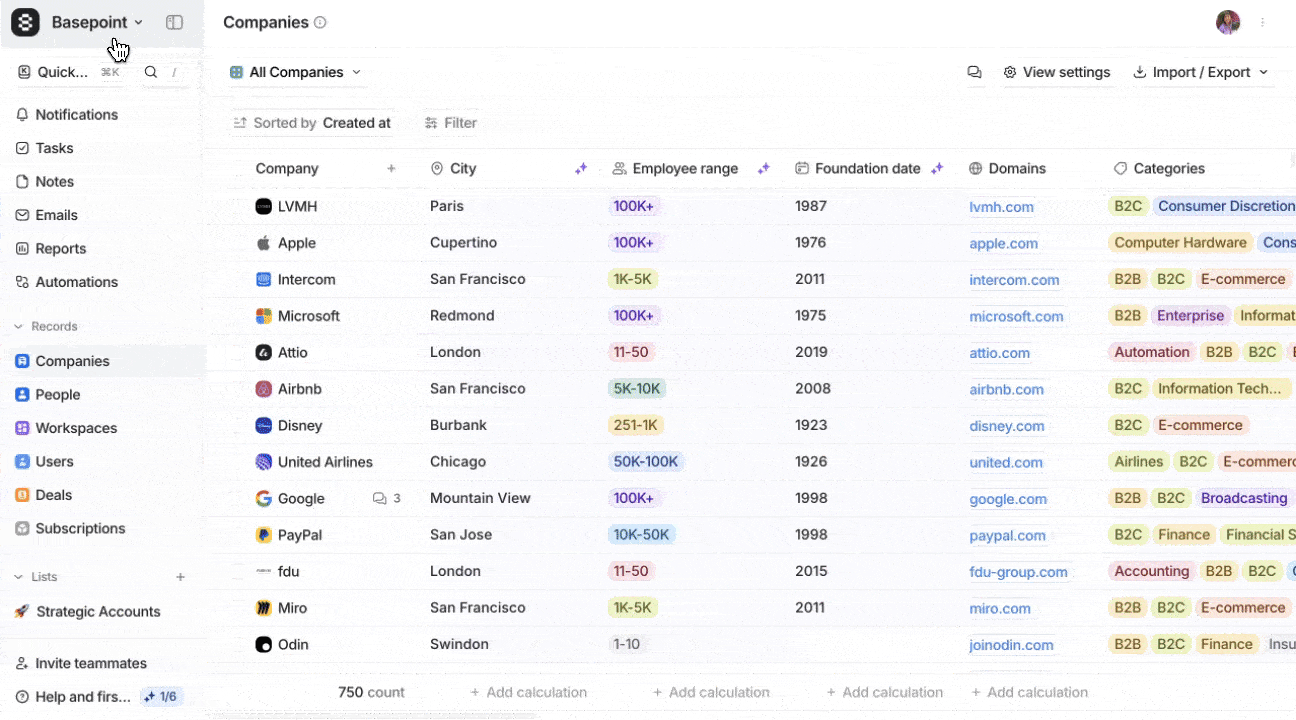1296x720 pixels.
Task: Click the sparkle icon on Foundation date column
Action: tap(937, 169)
